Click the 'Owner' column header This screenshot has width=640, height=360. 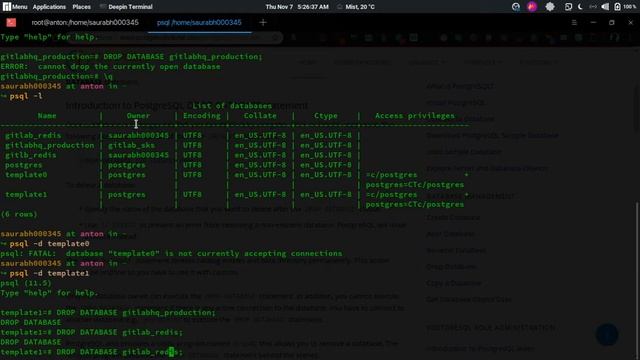(138, 116)
